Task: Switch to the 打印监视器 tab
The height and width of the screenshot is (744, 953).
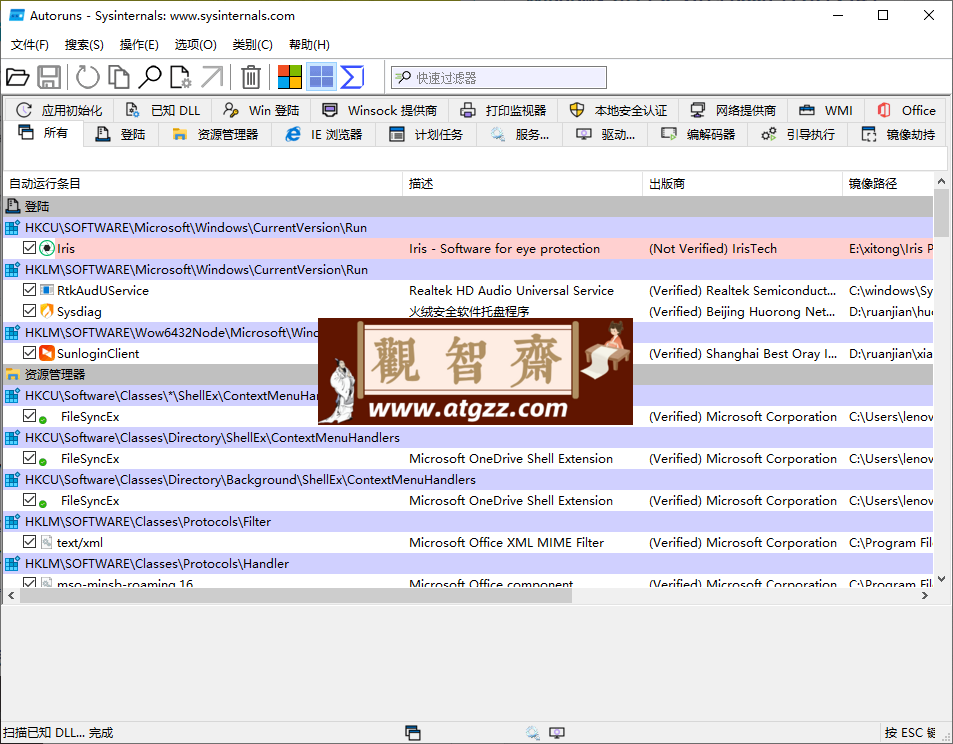Action: (x=503, y=110)
